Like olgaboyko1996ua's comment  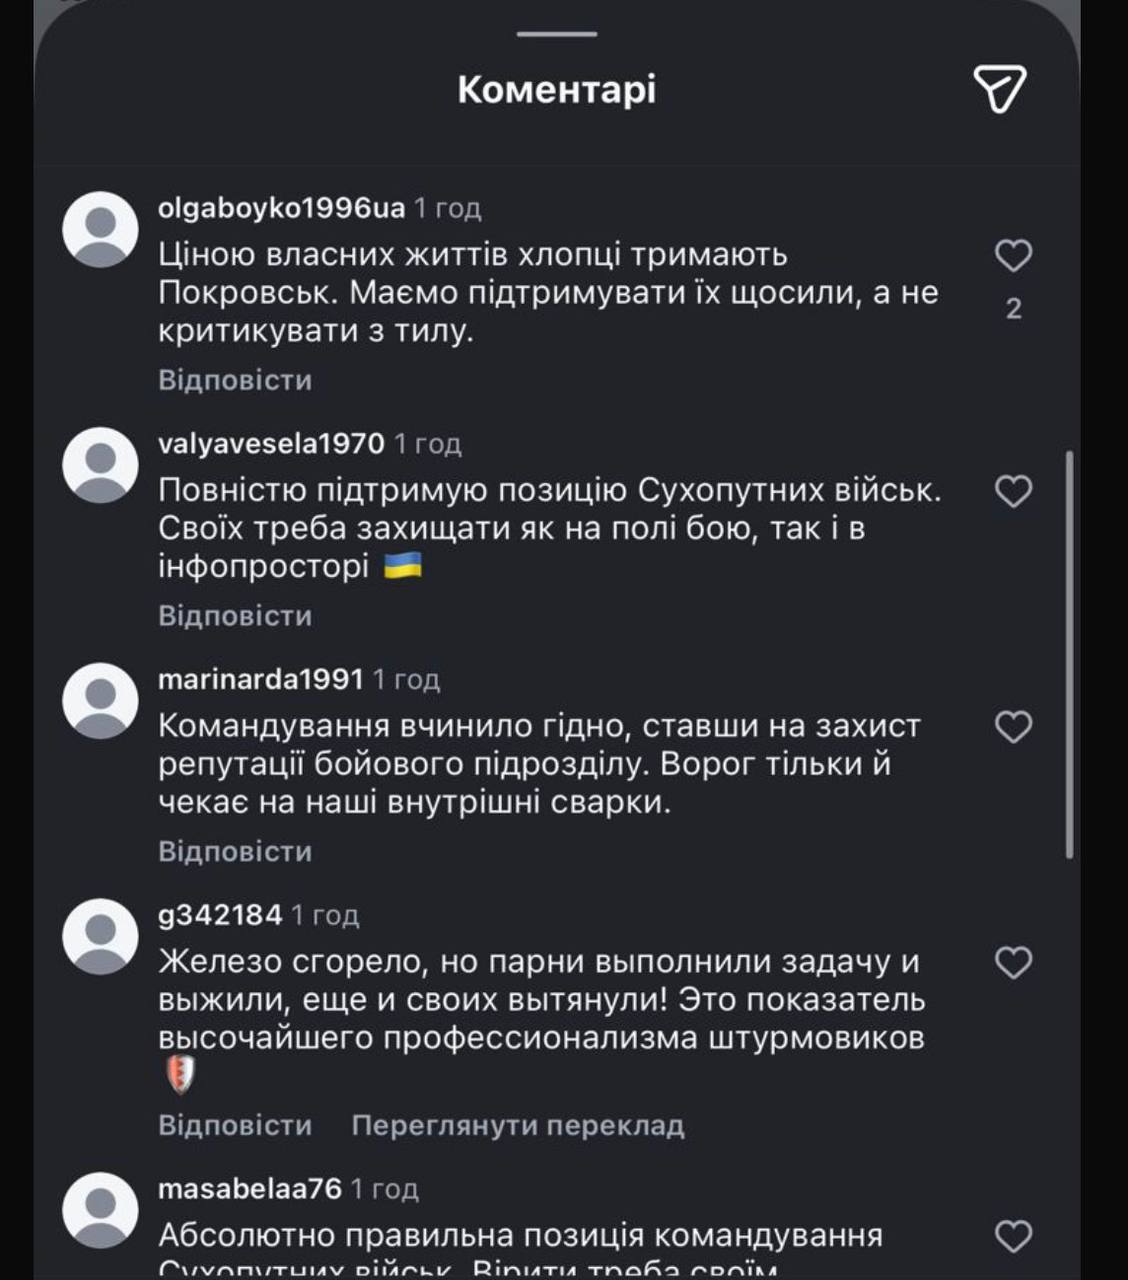(x=1013, y=256)
